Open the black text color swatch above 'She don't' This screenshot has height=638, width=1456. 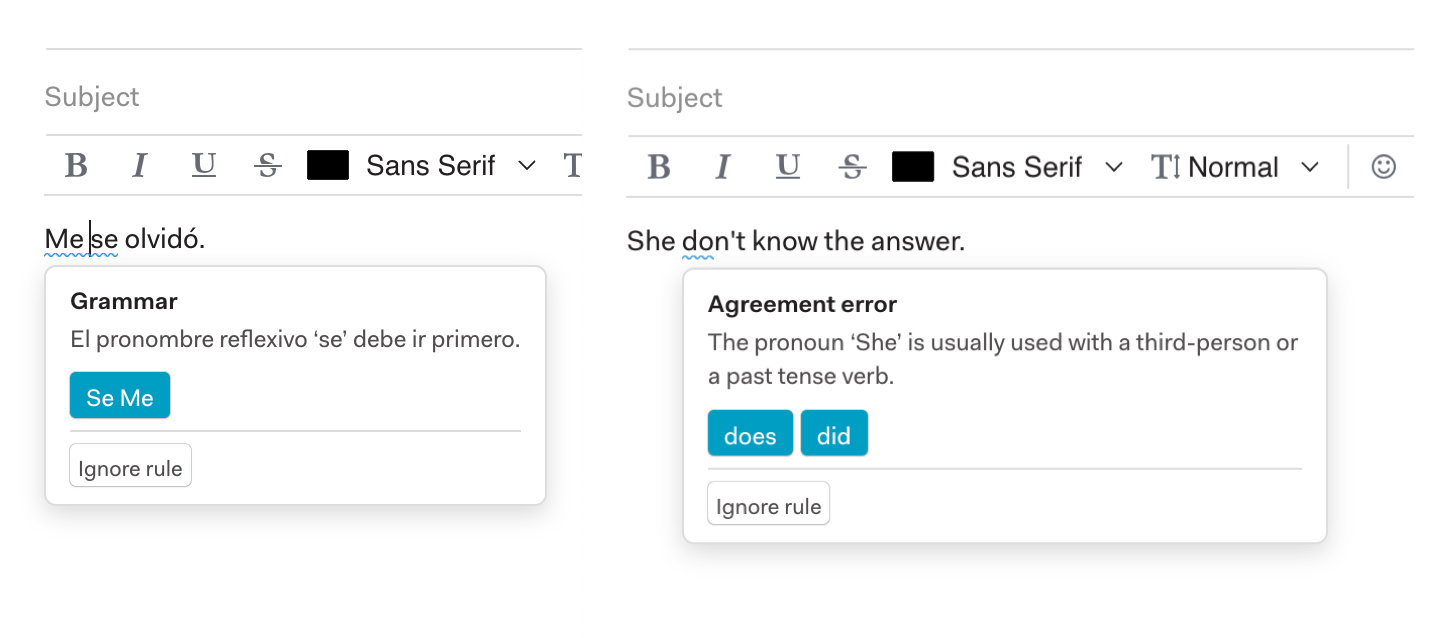pos(912,167)
